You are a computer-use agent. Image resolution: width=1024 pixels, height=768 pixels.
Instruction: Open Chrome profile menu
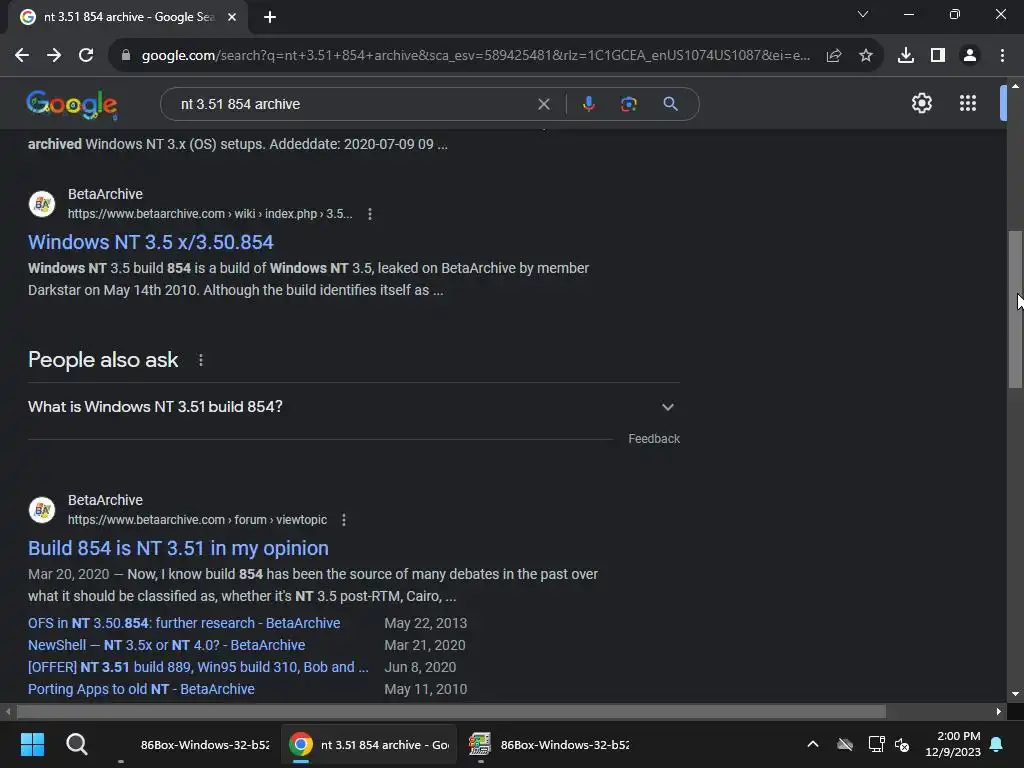[970, 56]
